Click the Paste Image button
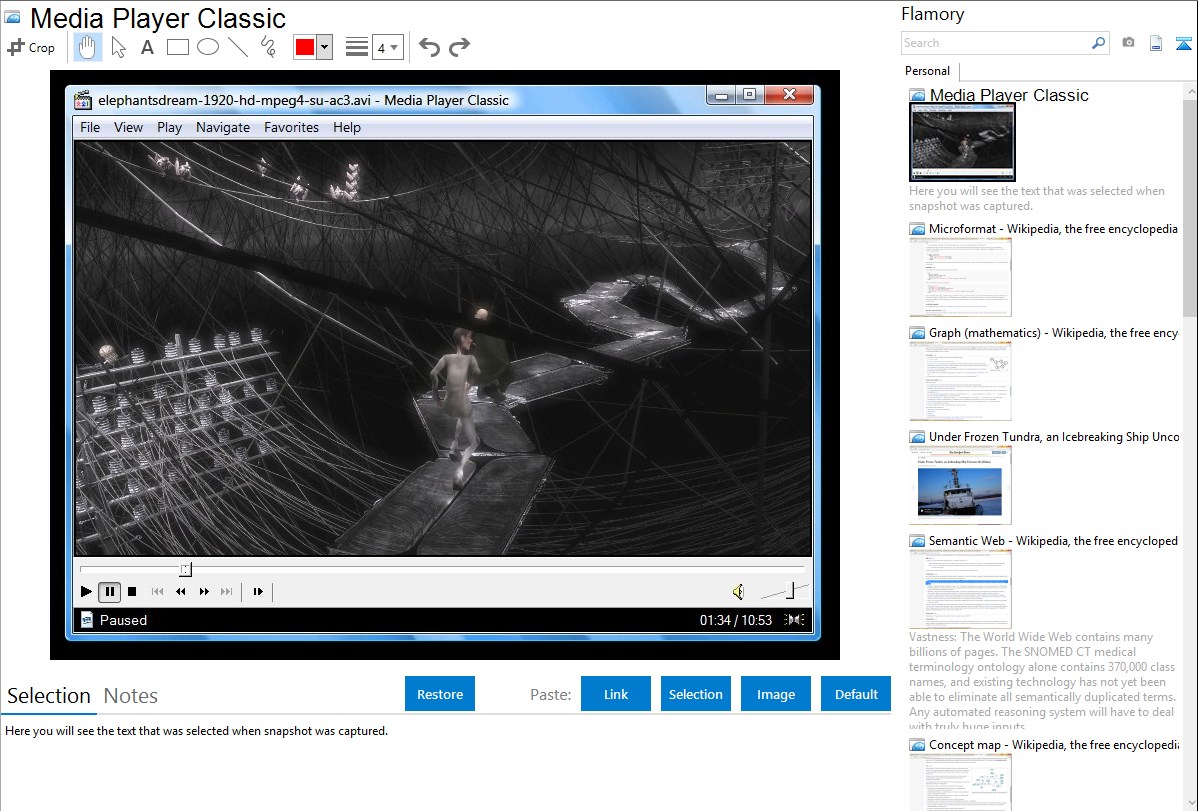The width and height of the screenshot is (1198, 811). pyautogui.click(x=775, y=694)
